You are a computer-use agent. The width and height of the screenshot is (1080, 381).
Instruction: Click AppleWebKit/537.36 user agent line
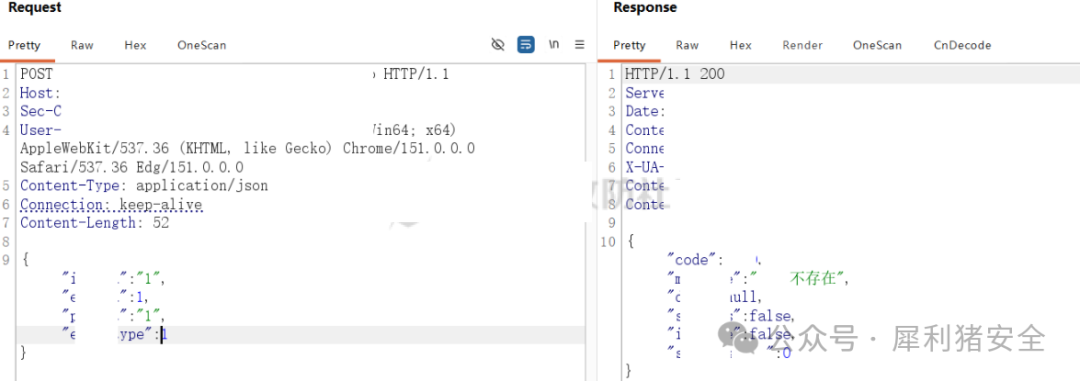(247, 148)
